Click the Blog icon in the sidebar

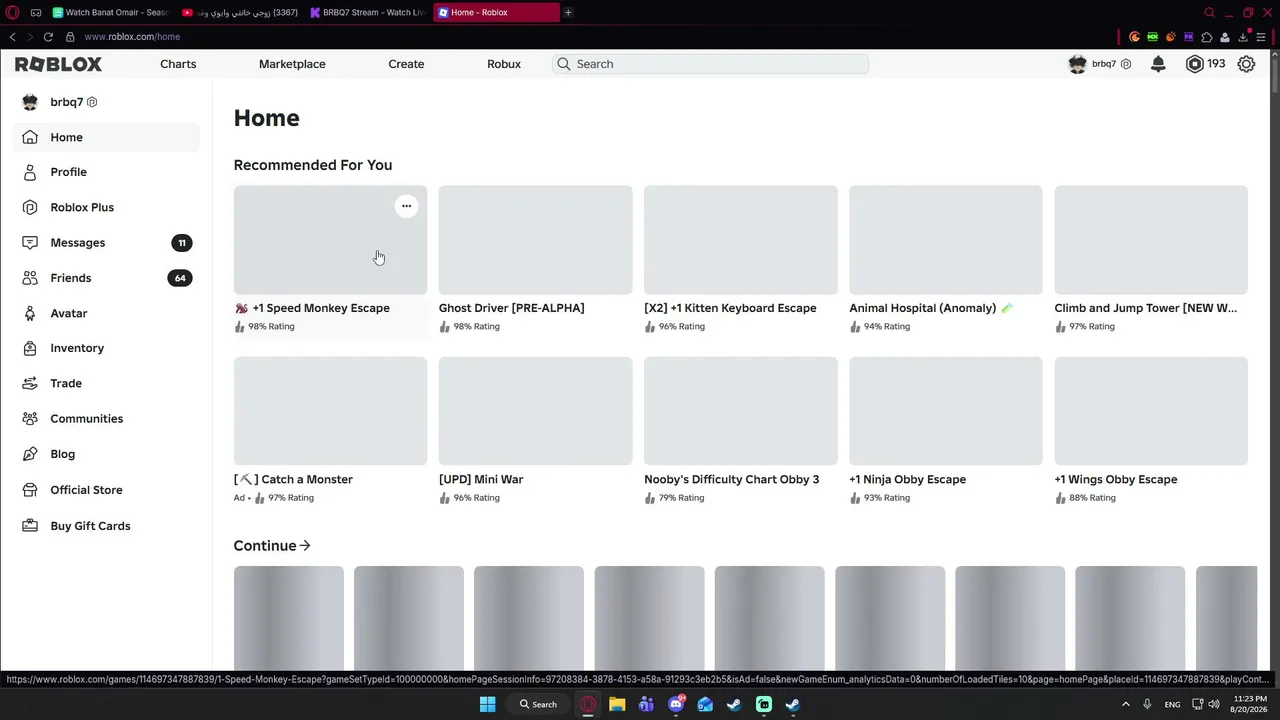point(30,454)
